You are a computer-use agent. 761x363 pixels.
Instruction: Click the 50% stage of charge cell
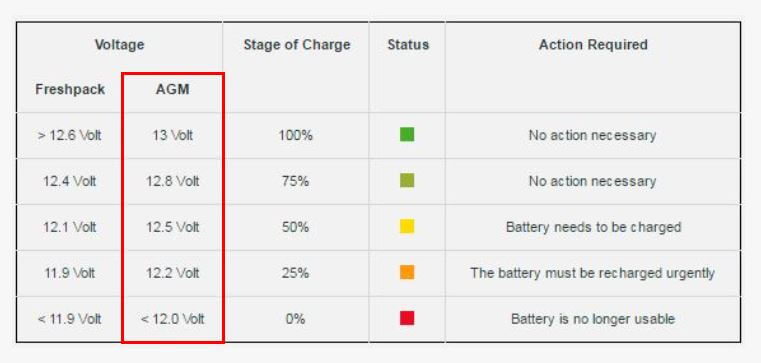(295, 227)
